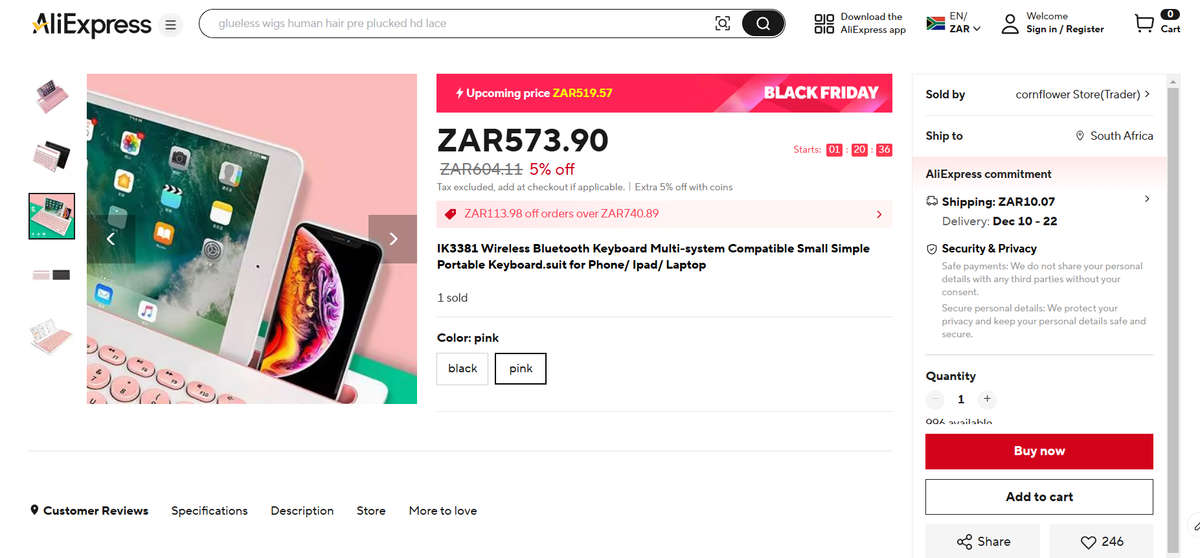
Task: Increase quantity with plus button
Action: 986,399
